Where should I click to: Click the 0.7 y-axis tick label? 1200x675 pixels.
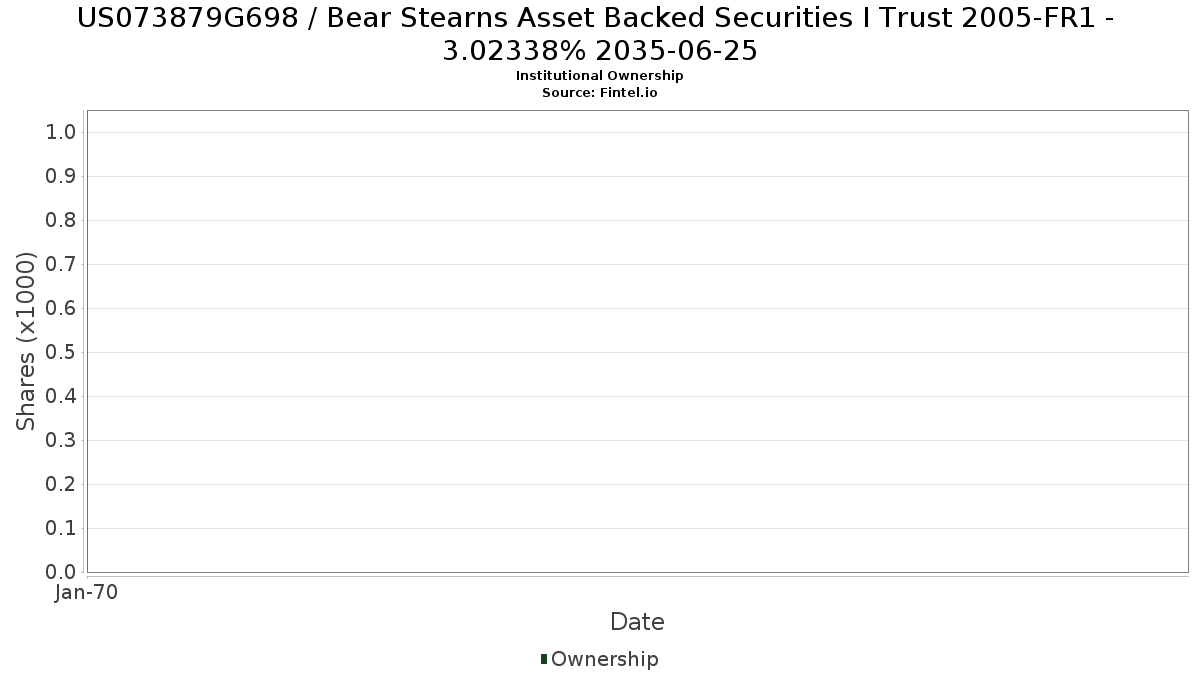(x=62, y=264)
